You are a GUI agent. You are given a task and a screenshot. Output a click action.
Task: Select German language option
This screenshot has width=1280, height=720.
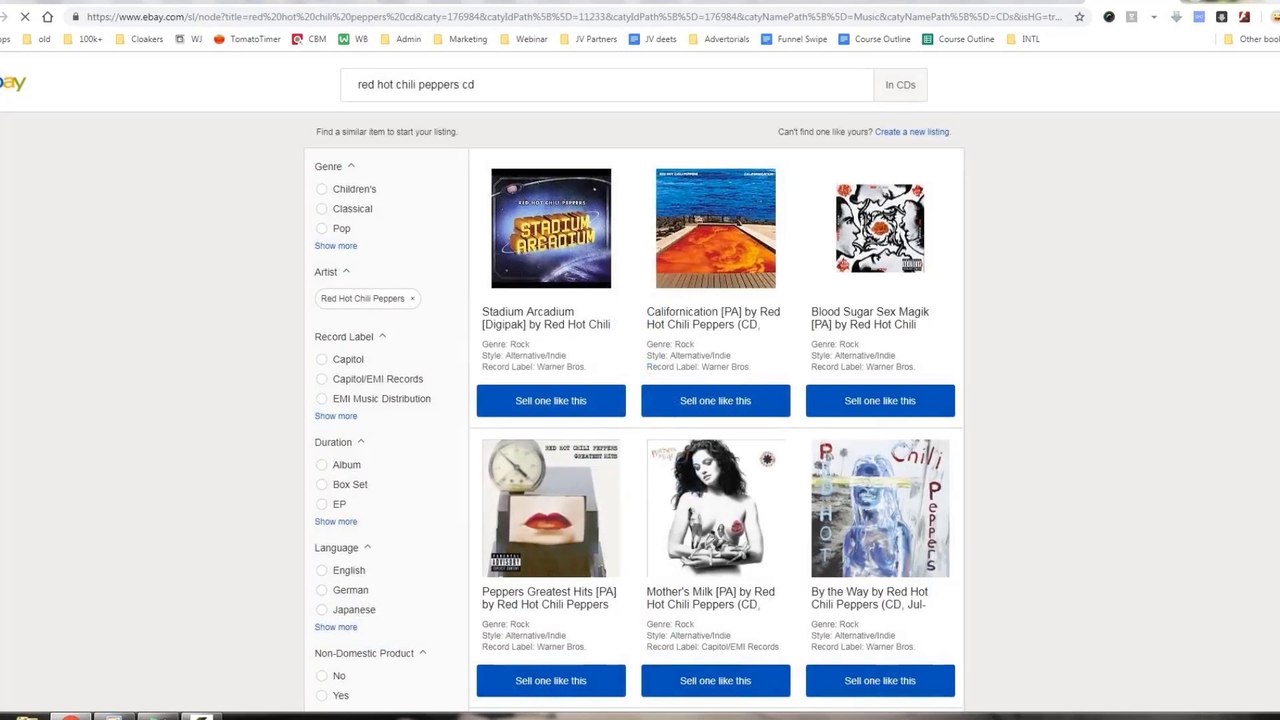[321, 590]
